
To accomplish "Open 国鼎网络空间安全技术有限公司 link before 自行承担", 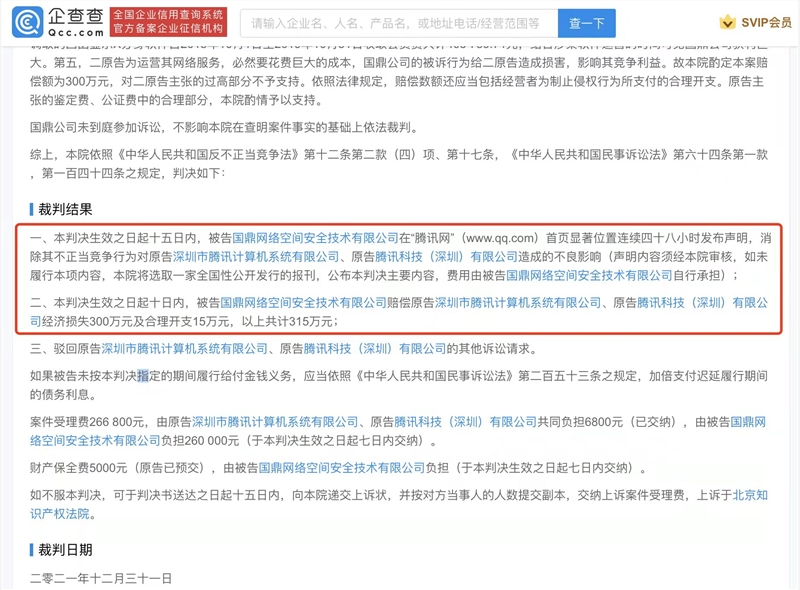I will coord(589,275).
